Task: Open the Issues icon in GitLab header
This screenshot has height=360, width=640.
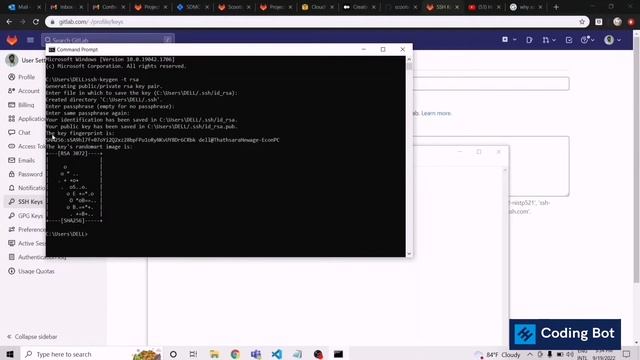Action: click(529, 40)
